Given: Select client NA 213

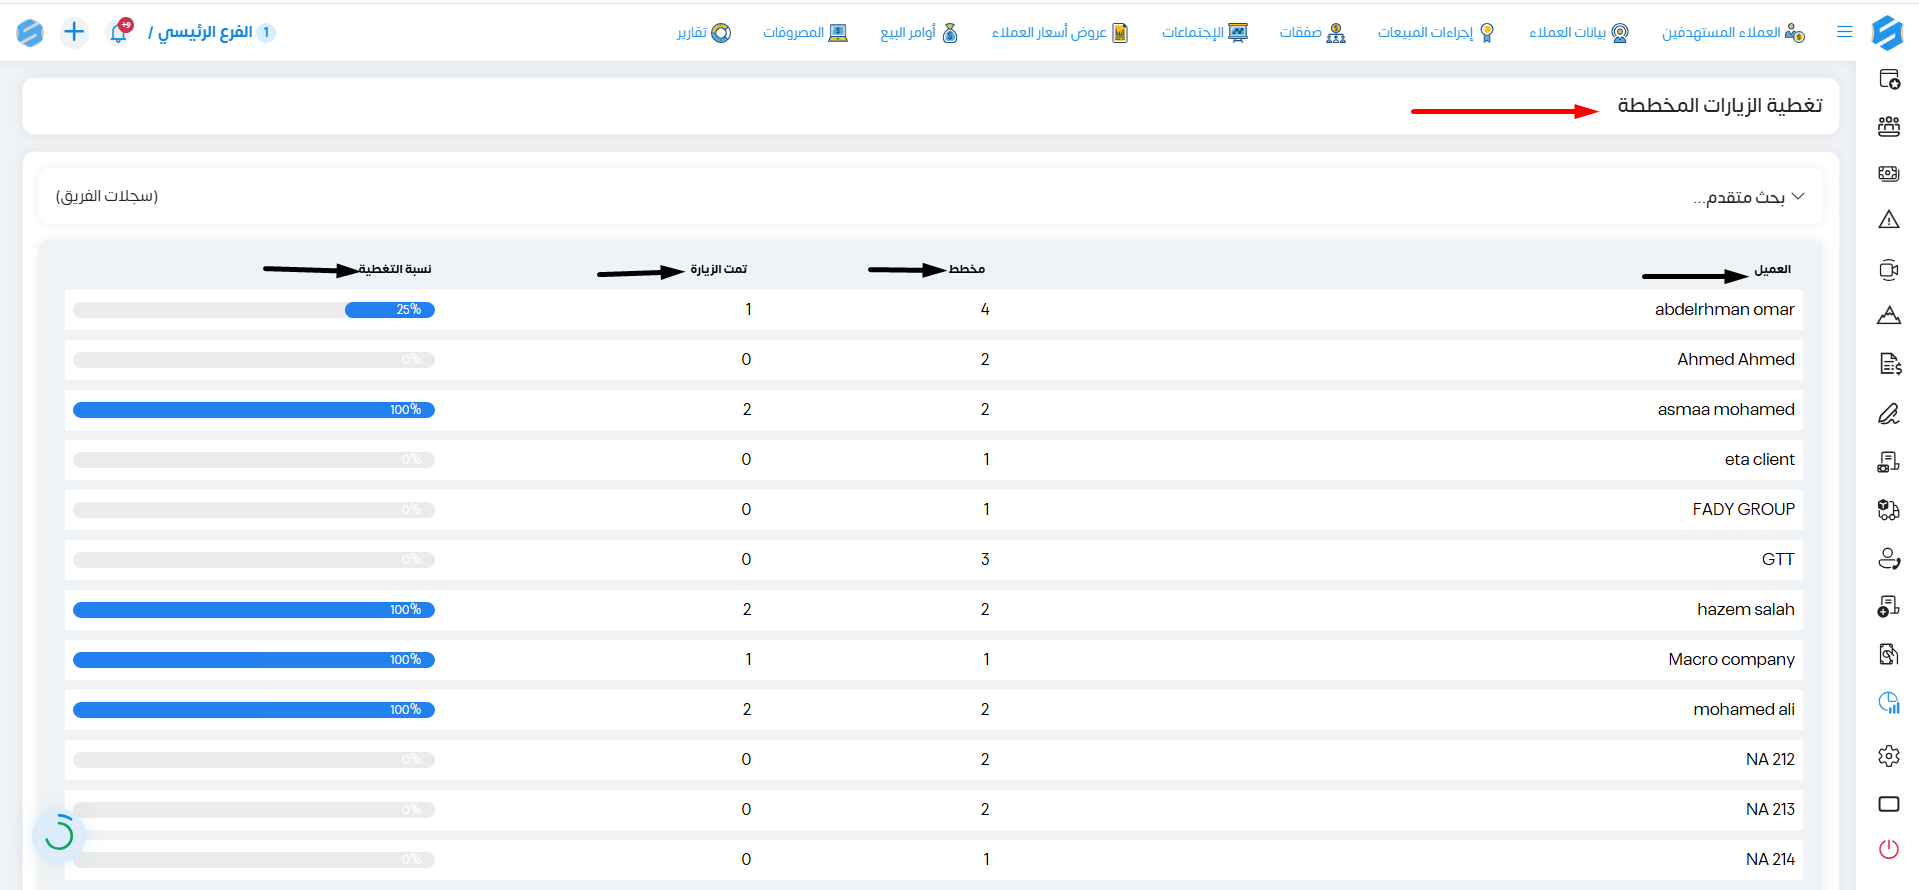Looking at the screenshot, I should pyautogui.click(x=1770, y=810).
